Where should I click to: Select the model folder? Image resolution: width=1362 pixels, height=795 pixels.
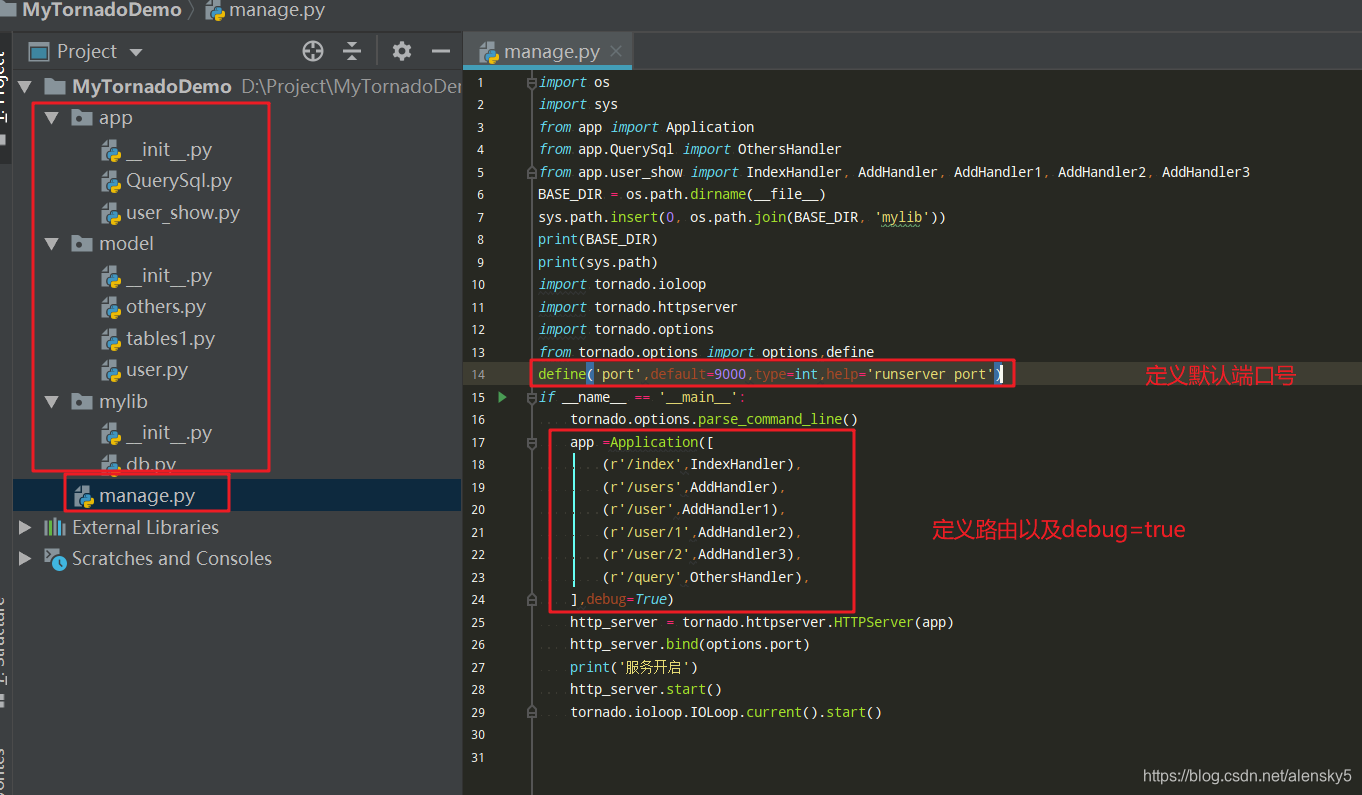coord(126,244)
